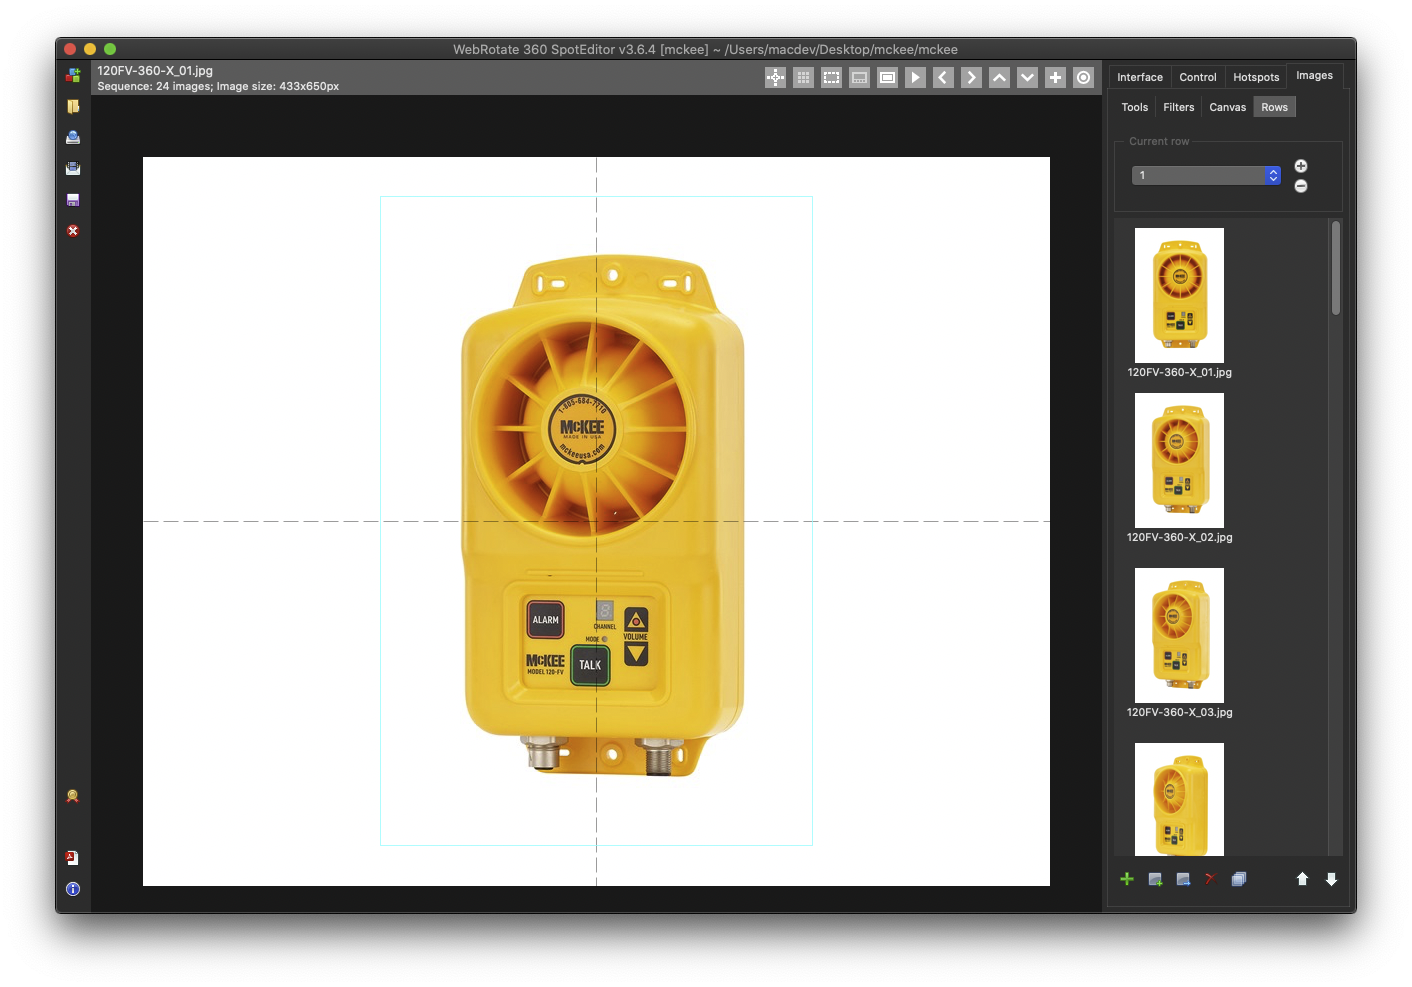The image size is (1412, 987).
Task: Click the blue info icon
Action: click(73, 889)
